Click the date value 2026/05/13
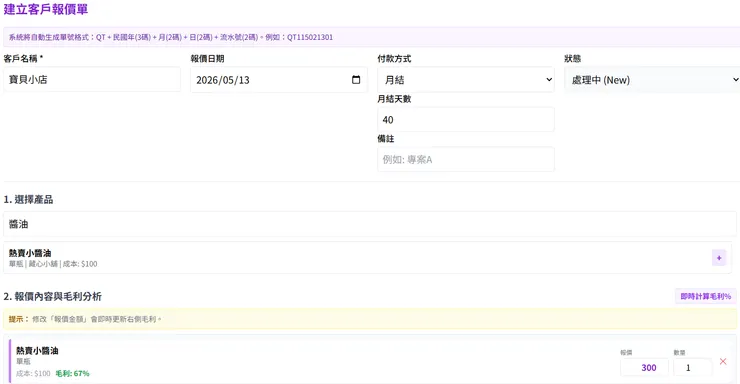 [223, 80]
